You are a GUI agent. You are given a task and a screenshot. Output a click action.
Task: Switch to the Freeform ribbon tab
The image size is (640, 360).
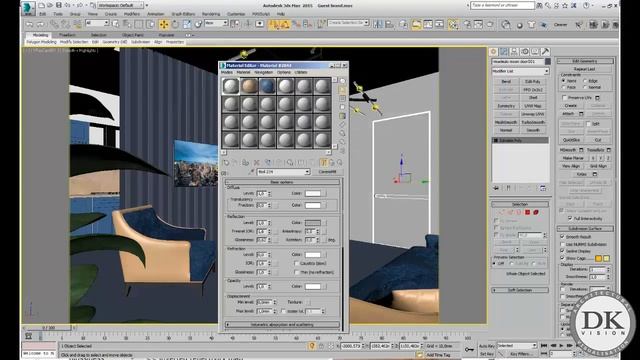(x=67, y=36)
